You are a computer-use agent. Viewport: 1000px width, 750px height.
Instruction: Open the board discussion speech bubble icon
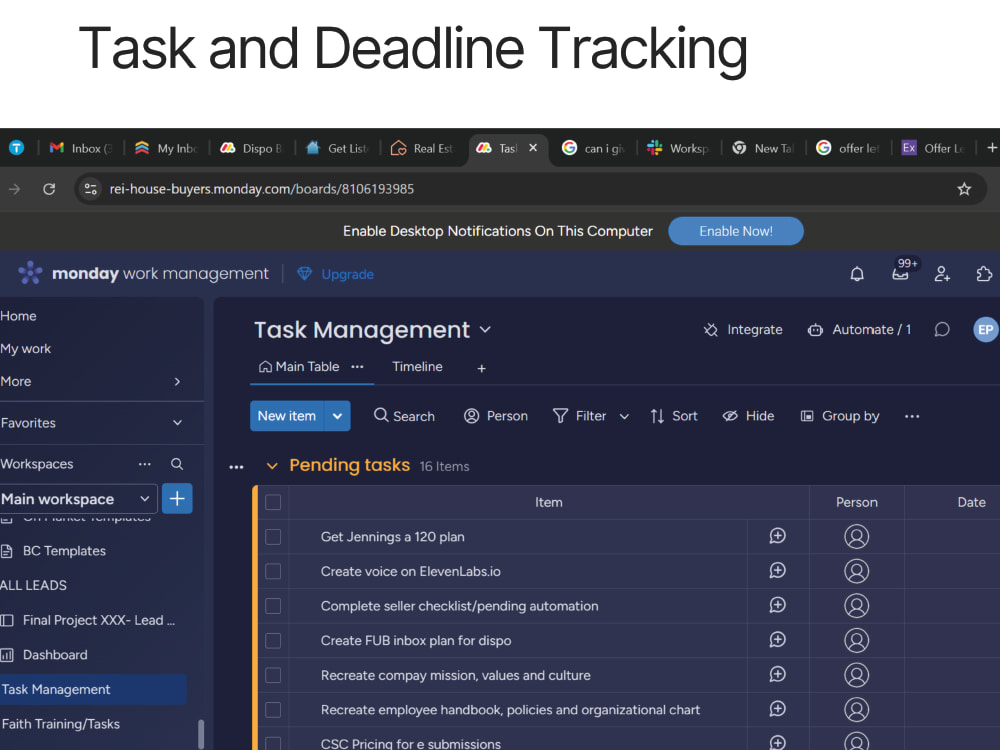[942, 330]
